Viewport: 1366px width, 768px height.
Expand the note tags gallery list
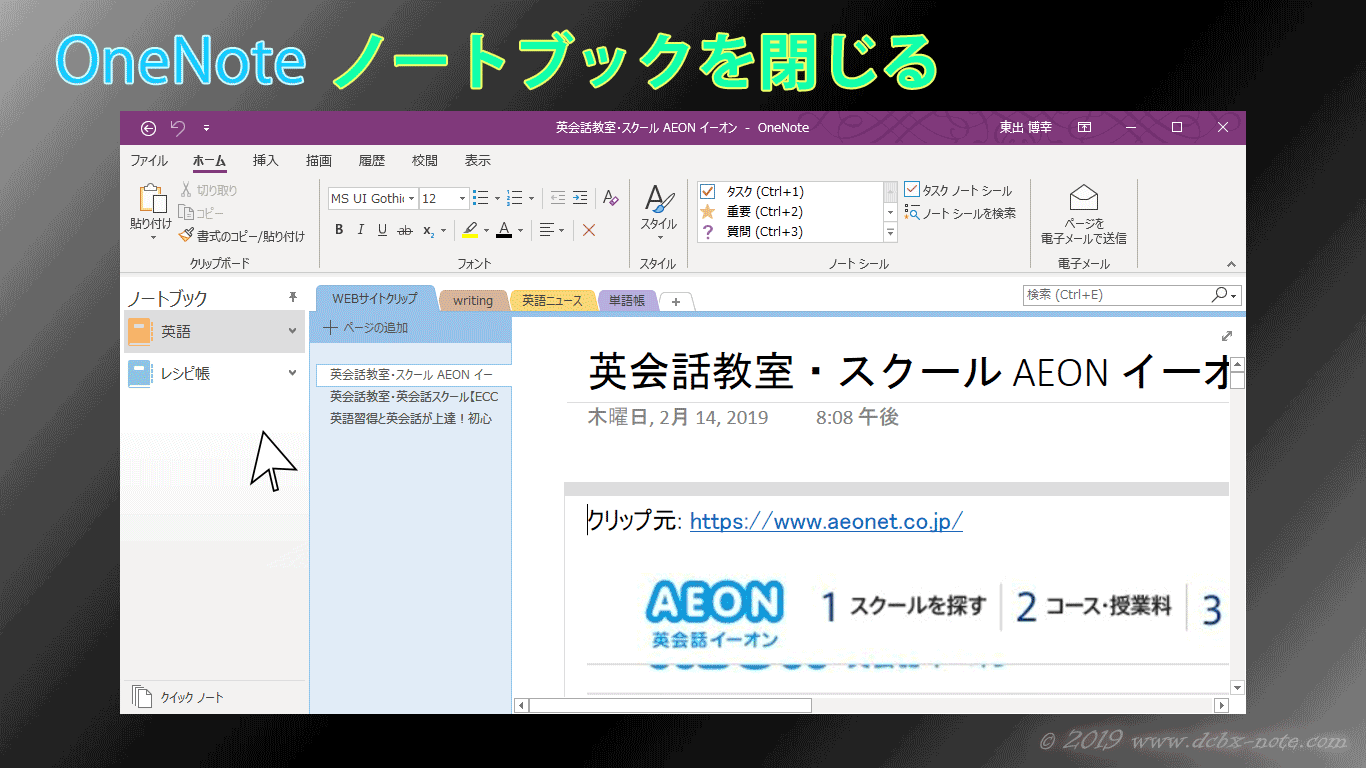[890, 232]
